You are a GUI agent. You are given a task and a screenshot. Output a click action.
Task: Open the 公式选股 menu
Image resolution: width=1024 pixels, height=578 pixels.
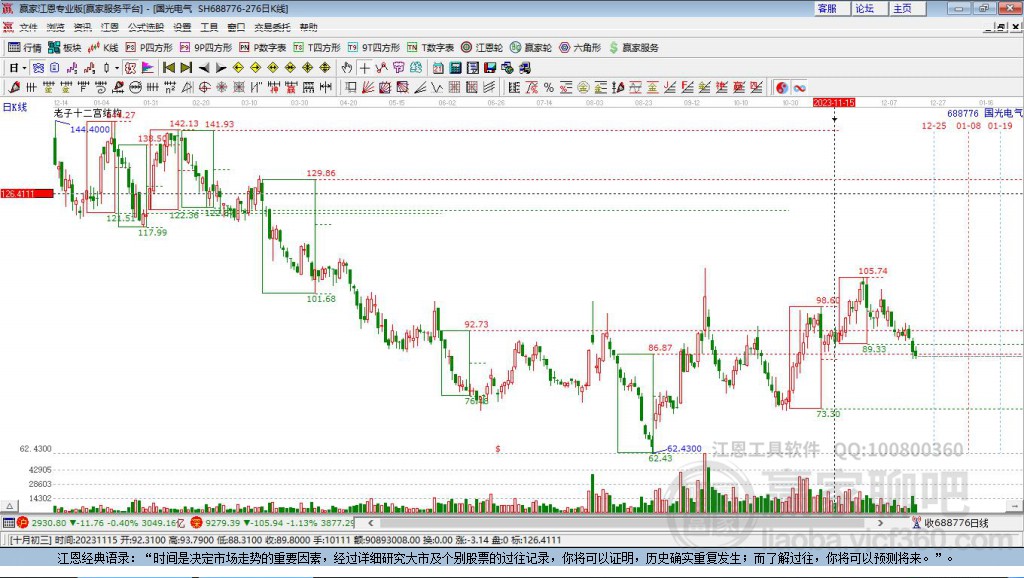[146, 27]
